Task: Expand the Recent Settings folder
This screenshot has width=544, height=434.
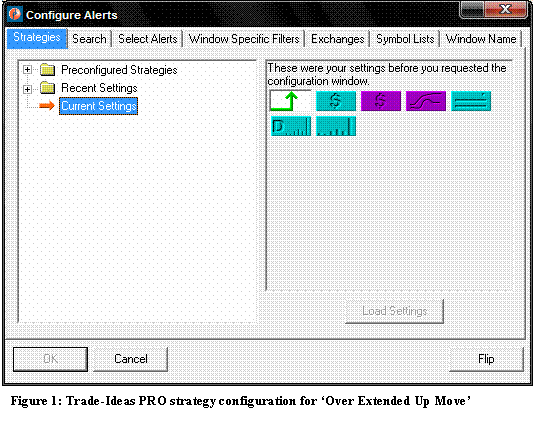Action: 27,89
